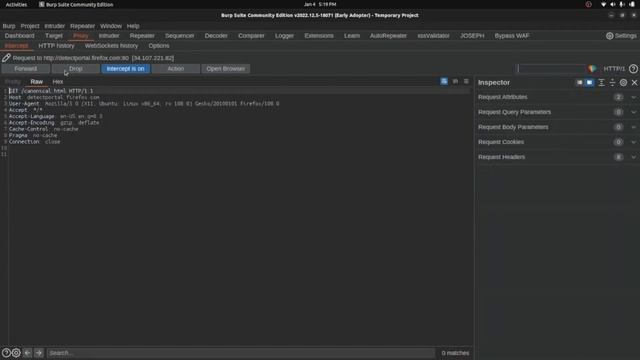Screen dimensions: 640x360
Task: Select the first message editor view icon
Action: click(444, 81)
